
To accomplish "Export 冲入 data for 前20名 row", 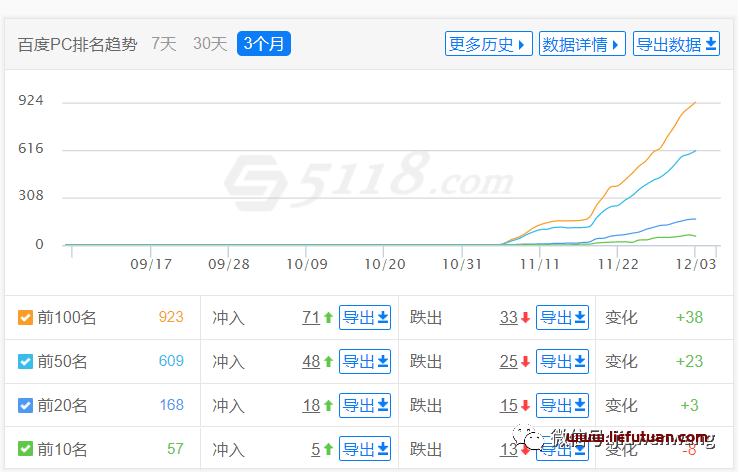I will (x=365, y=405).
